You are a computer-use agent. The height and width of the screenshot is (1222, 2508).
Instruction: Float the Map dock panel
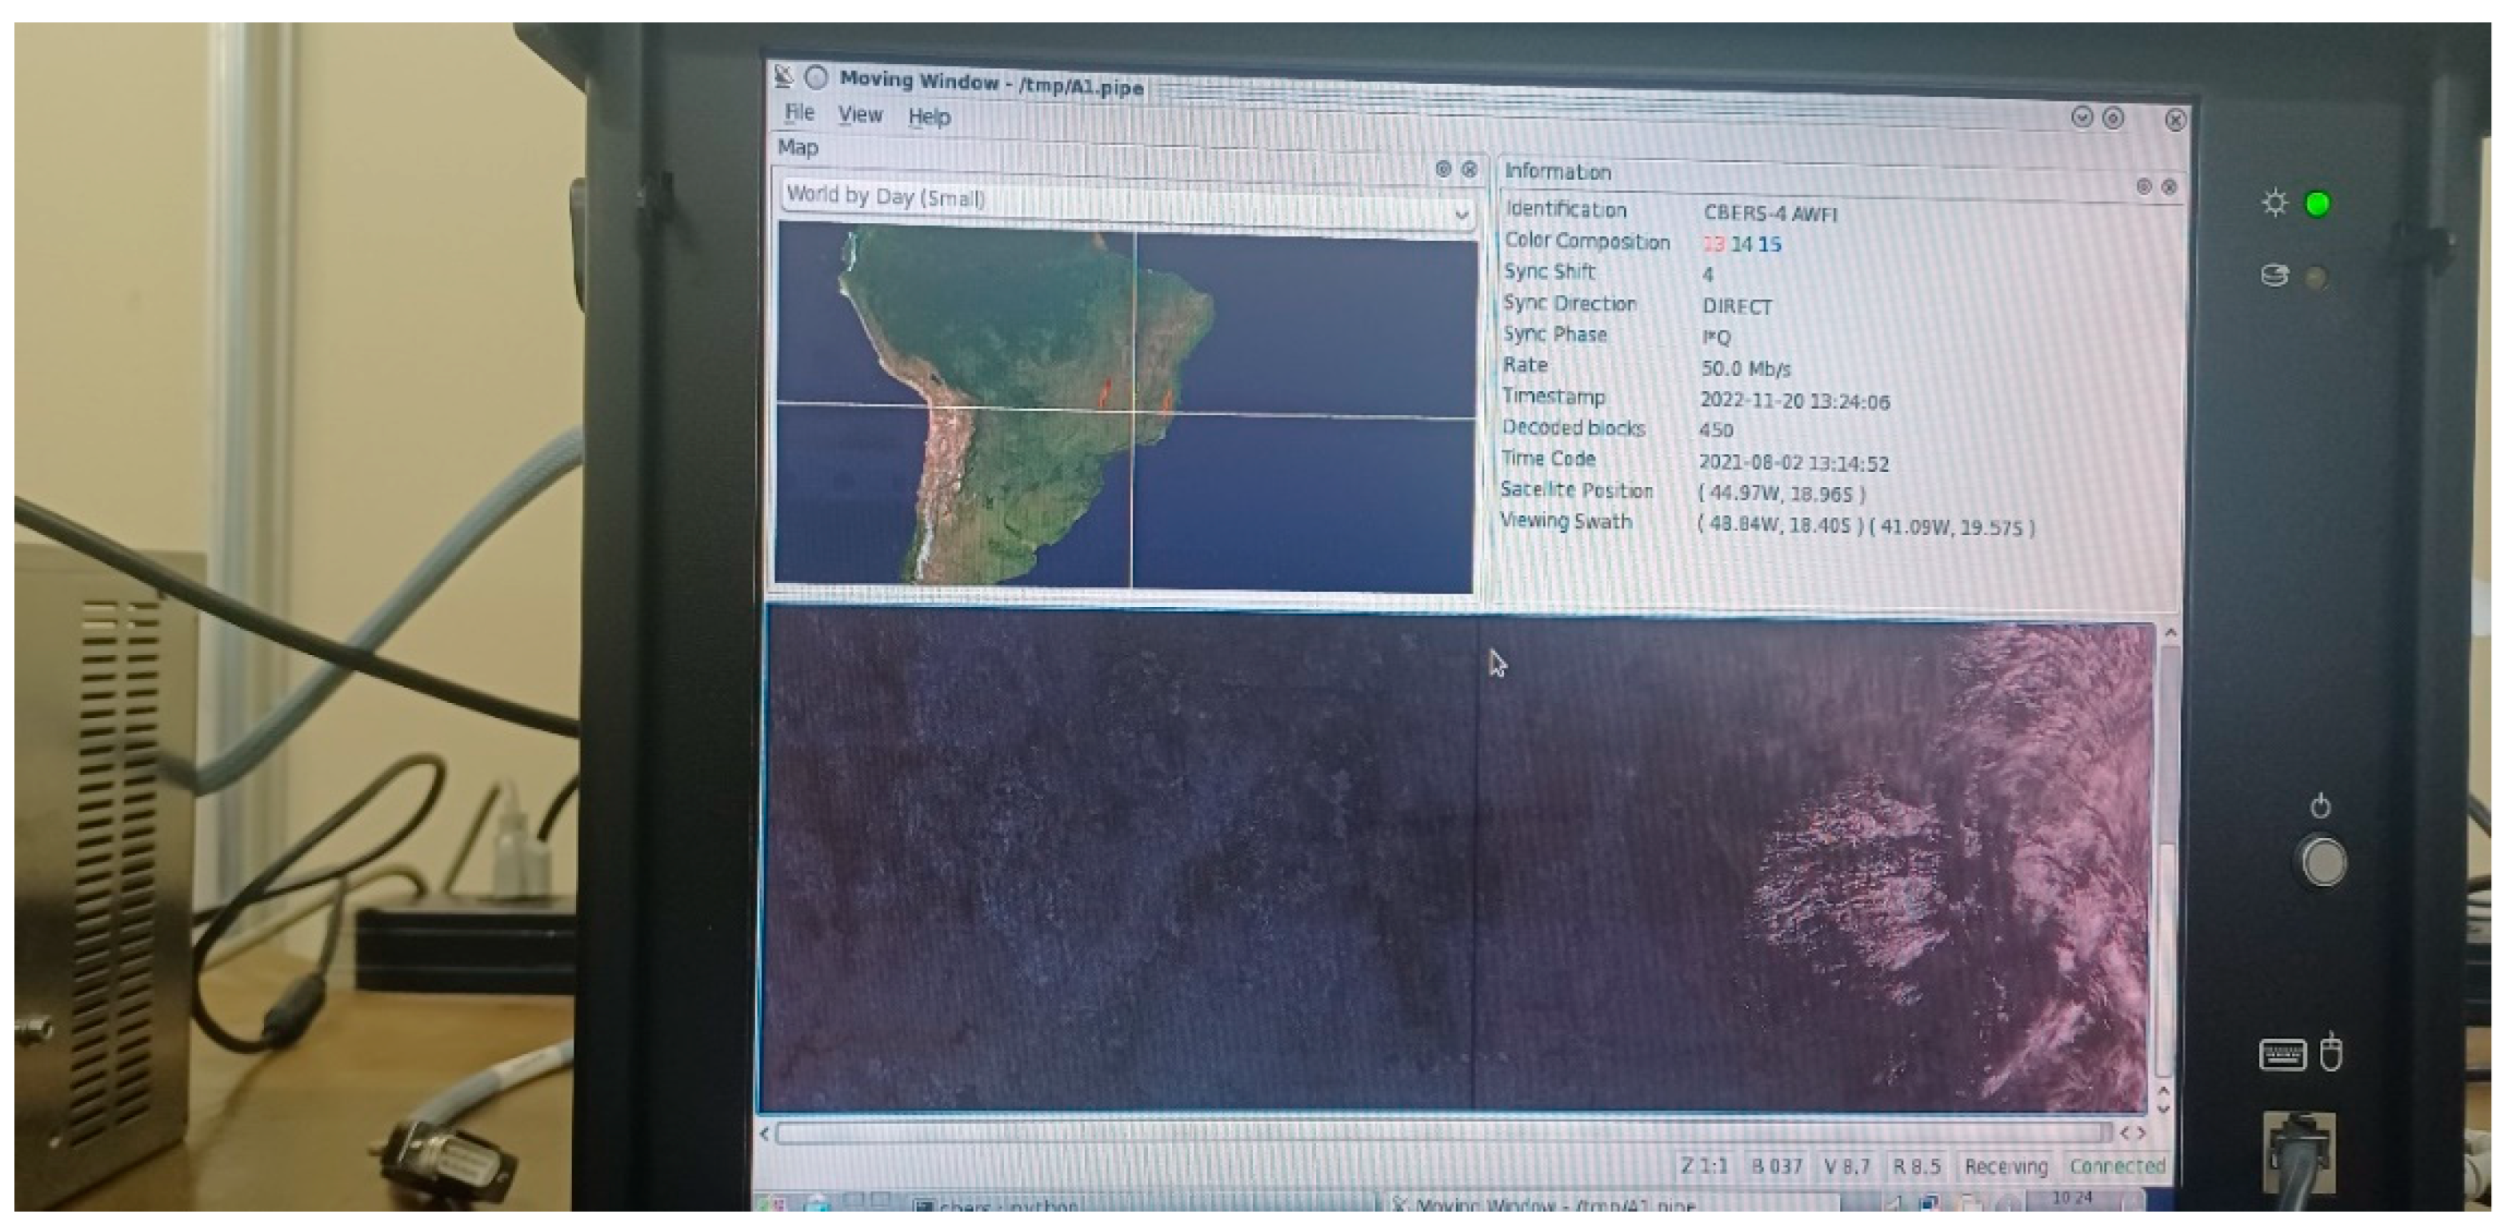[x=1442, y=169]
